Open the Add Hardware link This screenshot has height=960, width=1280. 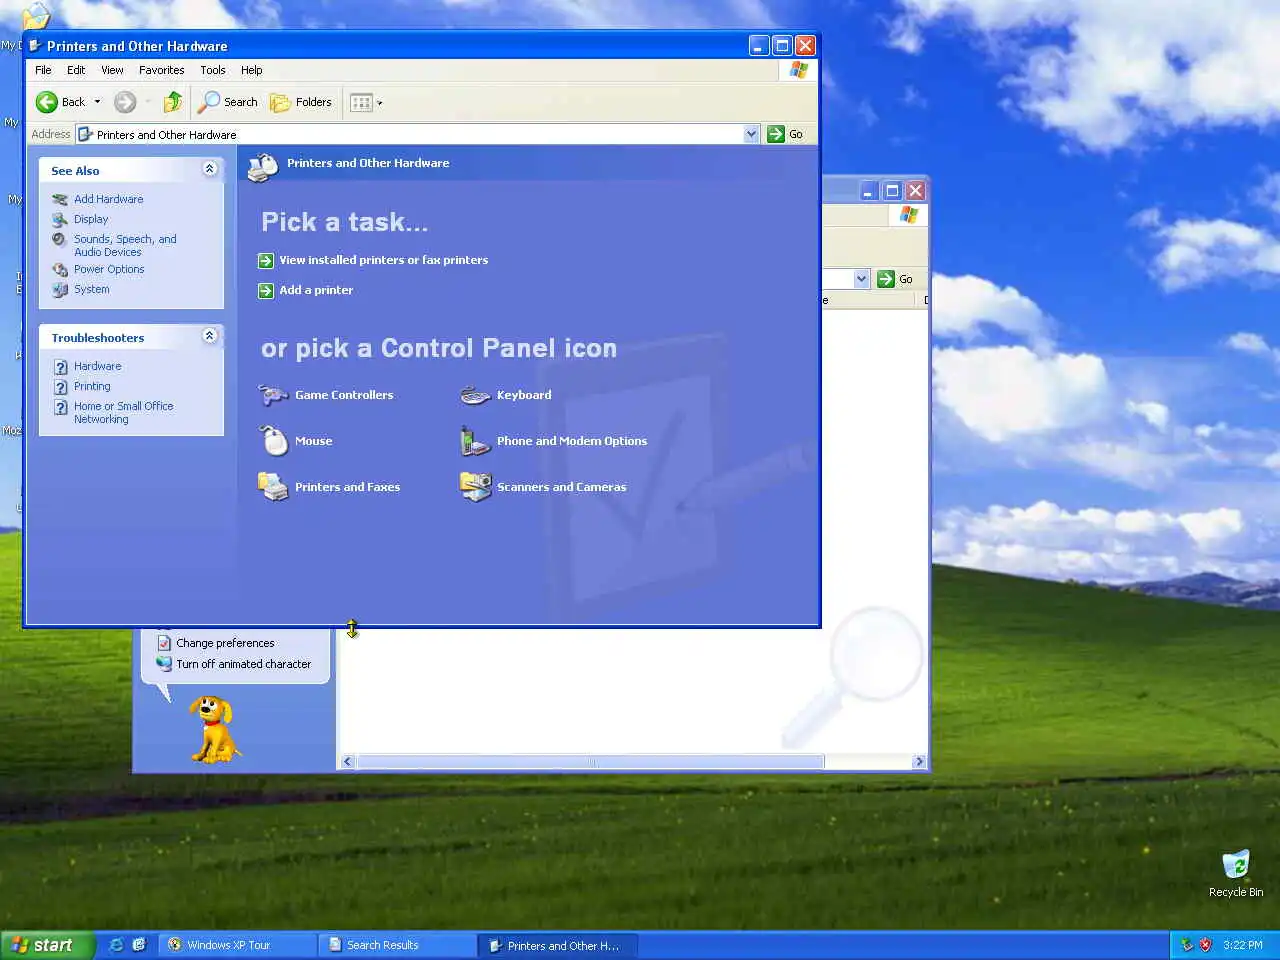[x=108, y=199]
